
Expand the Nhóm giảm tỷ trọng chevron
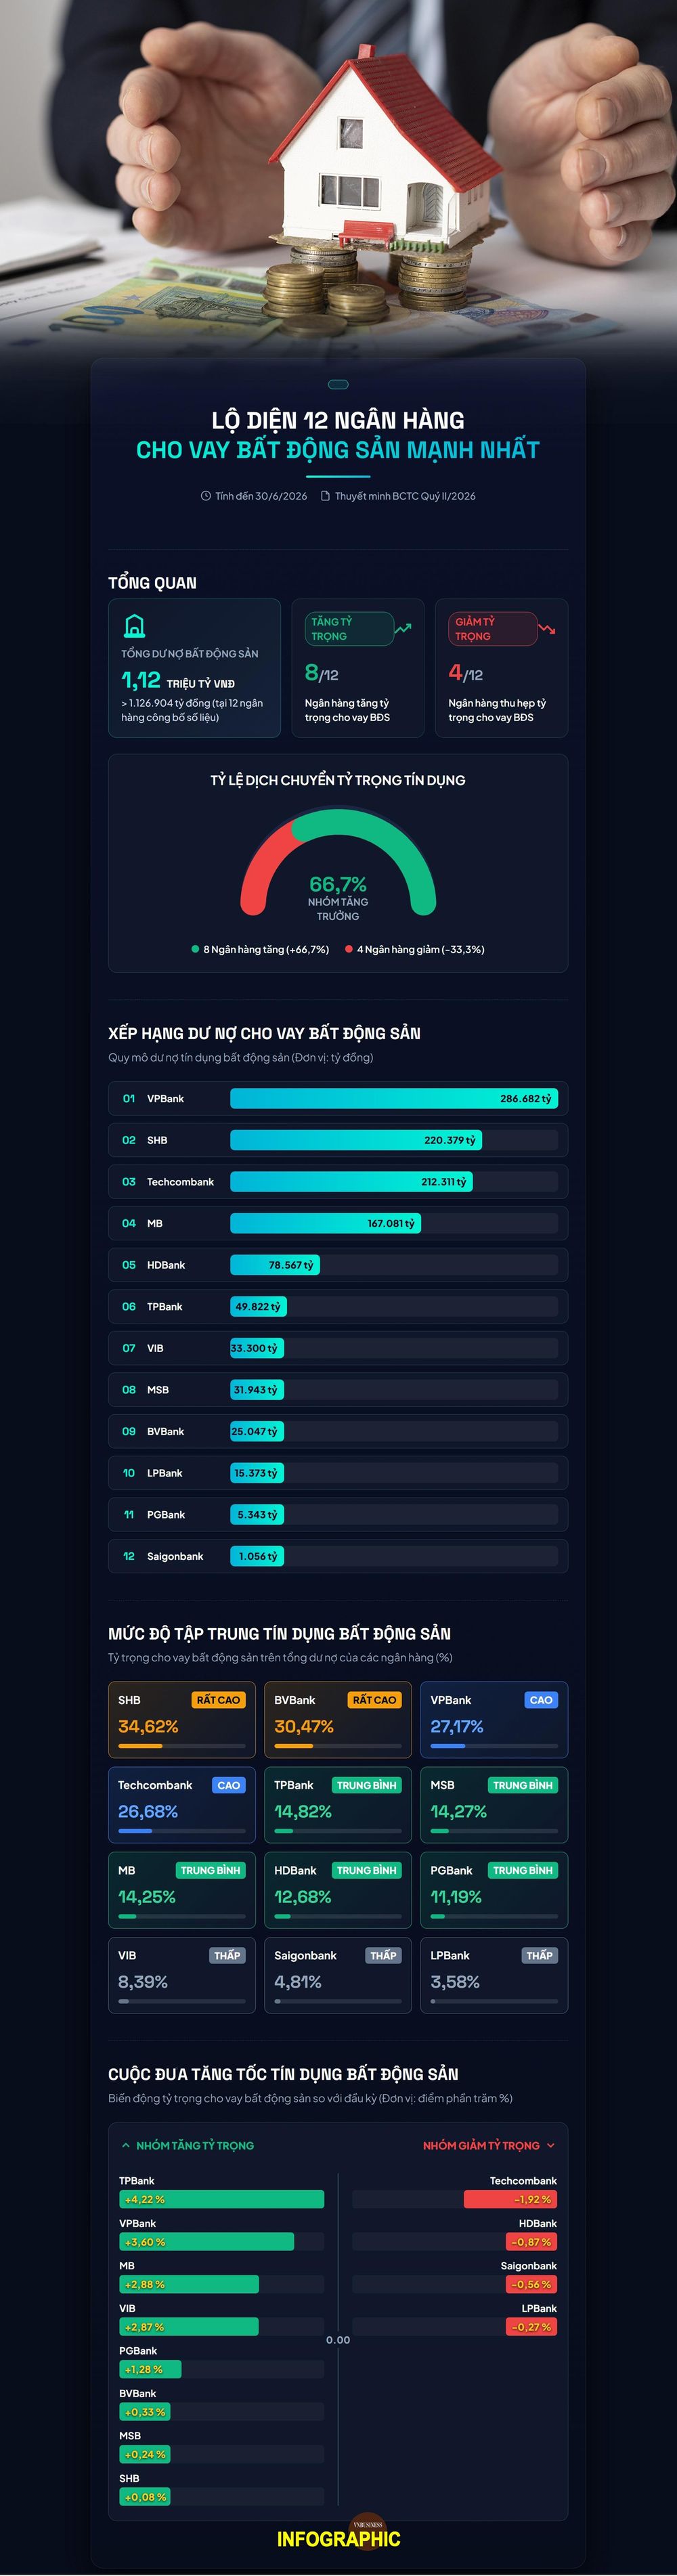tap(551, 2145)
